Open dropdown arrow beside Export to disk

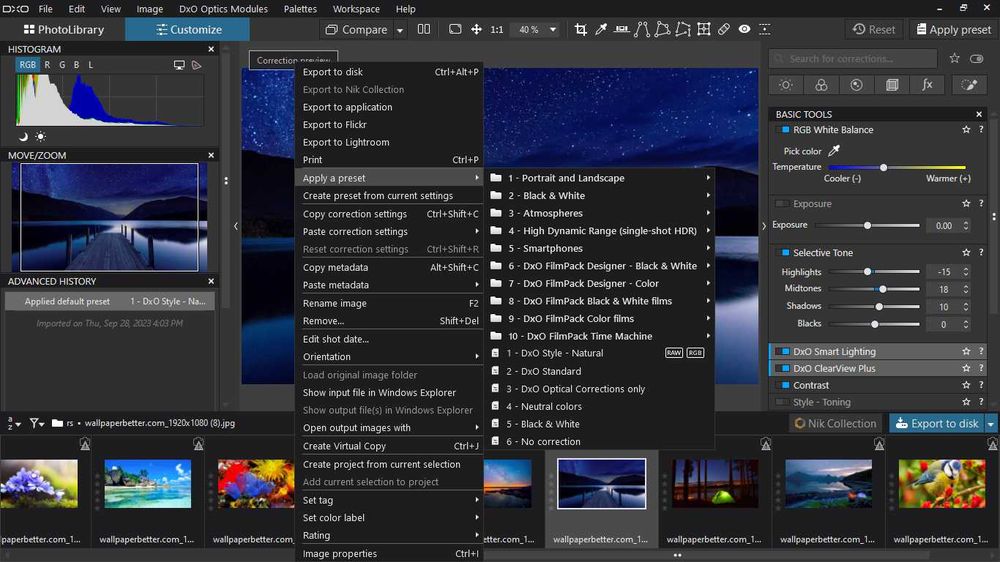point(991,424)
